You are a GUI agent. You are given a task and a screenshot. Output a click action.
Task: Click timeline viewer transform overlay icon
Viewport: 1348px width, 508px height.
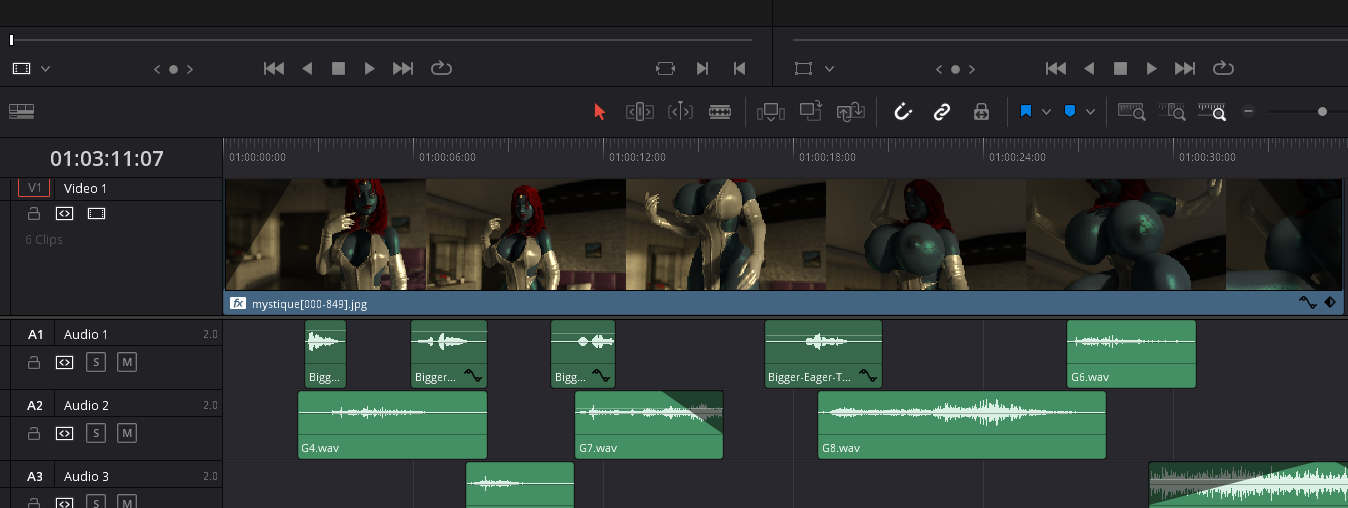tap(803, 69)
